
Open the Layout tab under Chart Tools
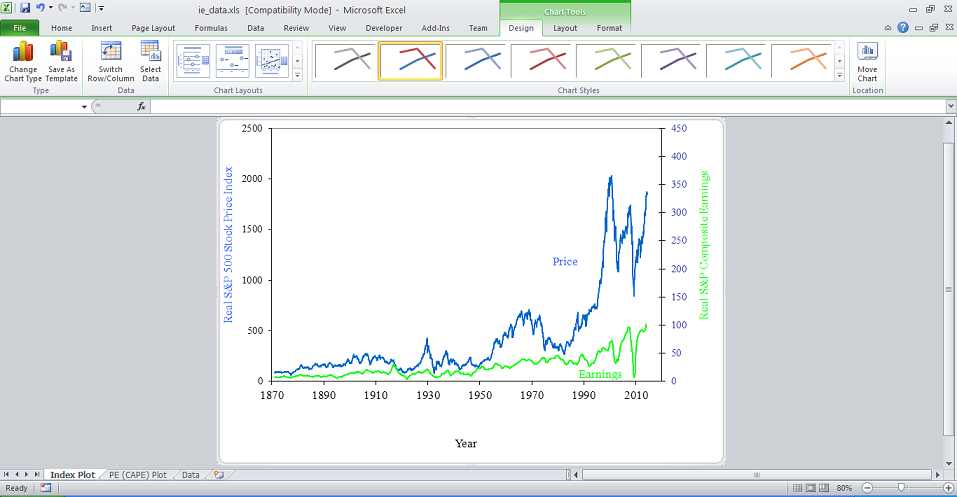click(565, 28)
